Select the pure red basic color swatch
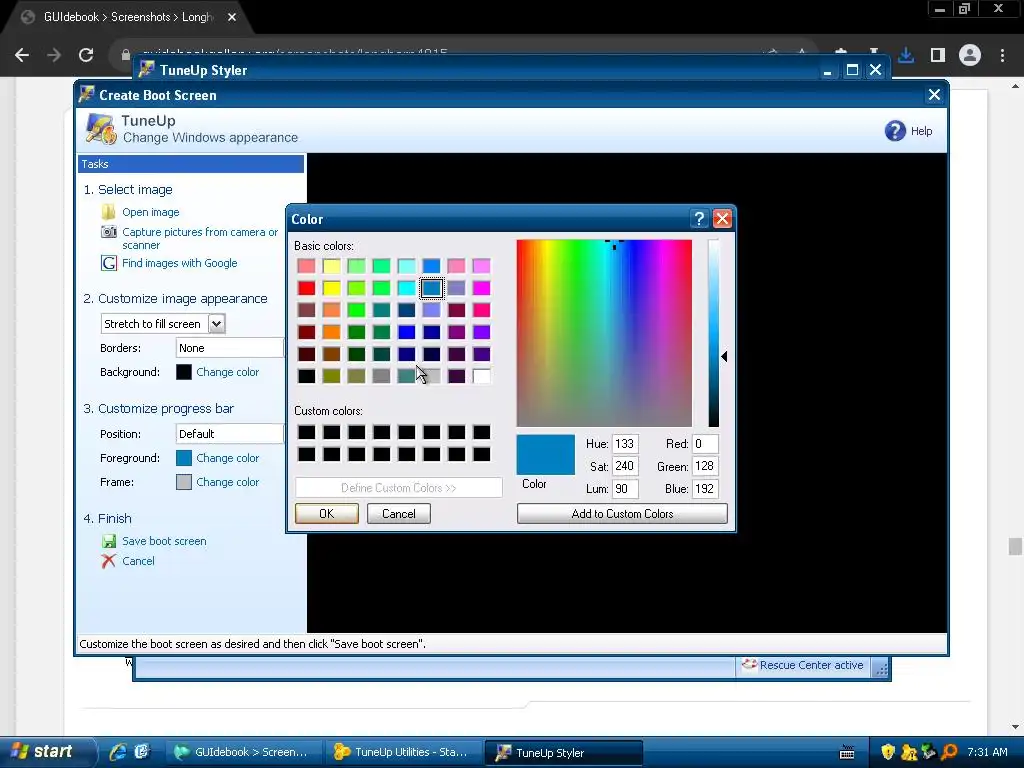This screenshot has width=1024, height=768. pos(306,288)
